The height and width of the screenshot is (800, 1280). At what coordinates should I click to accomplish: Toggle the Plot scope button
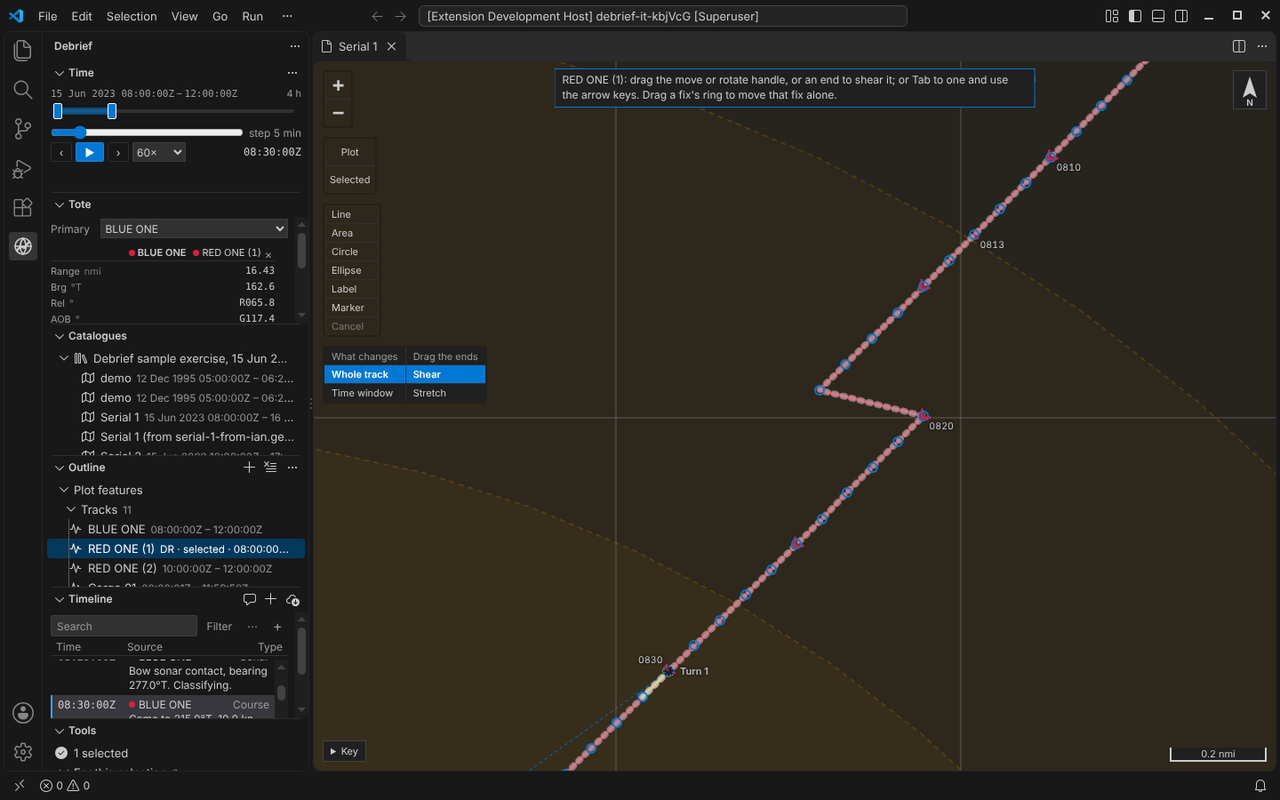350,152
